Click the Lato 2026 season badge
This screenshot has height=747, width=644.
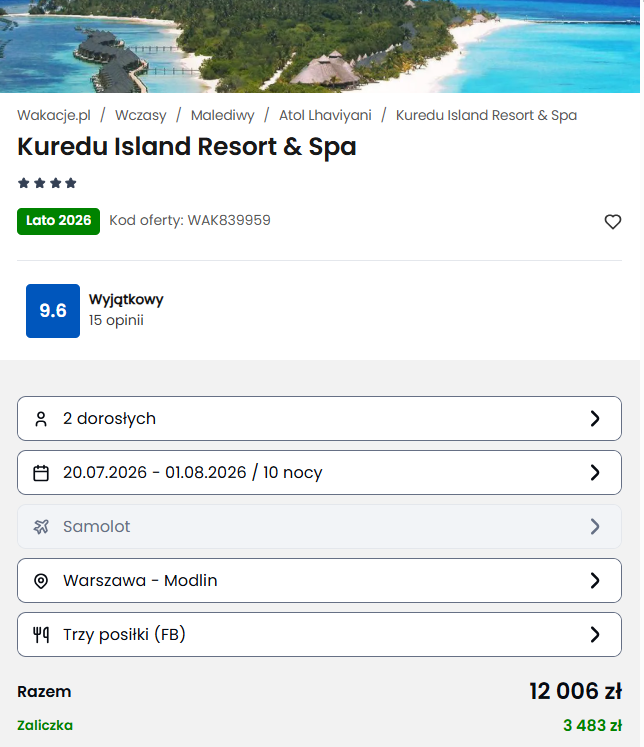[x=58, y=221]
